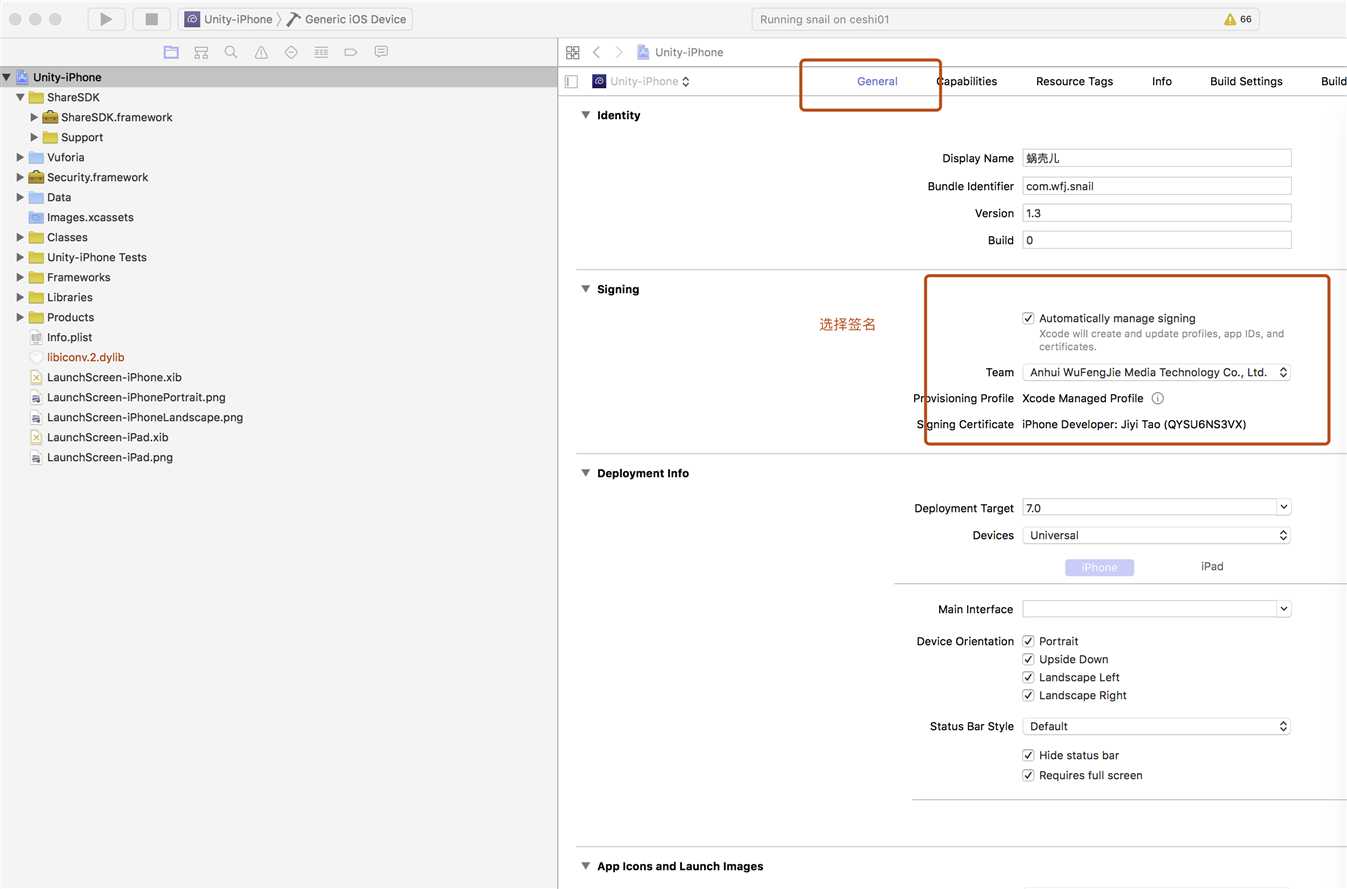This screenshot has height=889, width=1347.
Task: Click the Display Name field
Action: (1156, 158)
